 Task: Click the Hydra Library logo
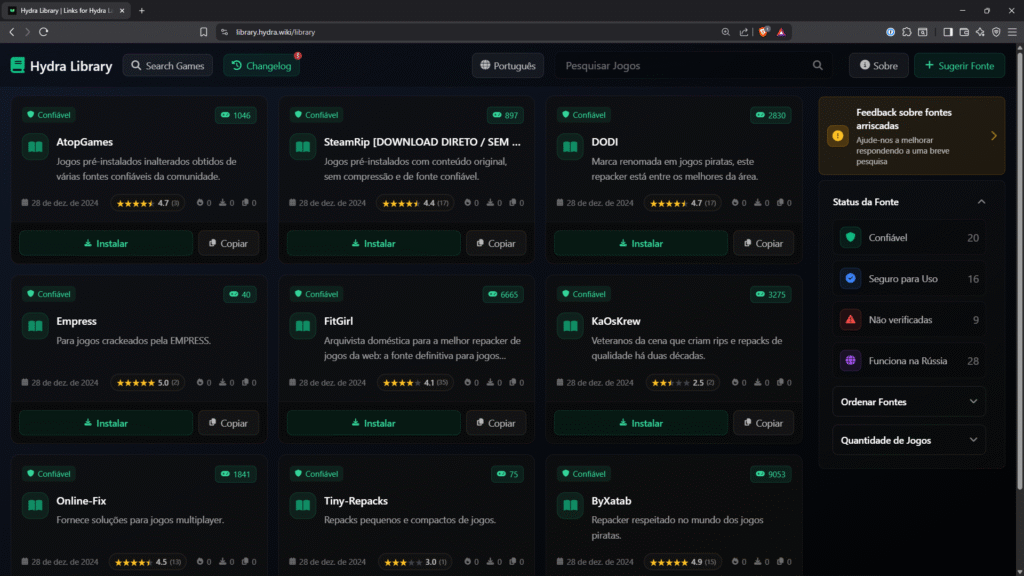click(x=61, y=66)
